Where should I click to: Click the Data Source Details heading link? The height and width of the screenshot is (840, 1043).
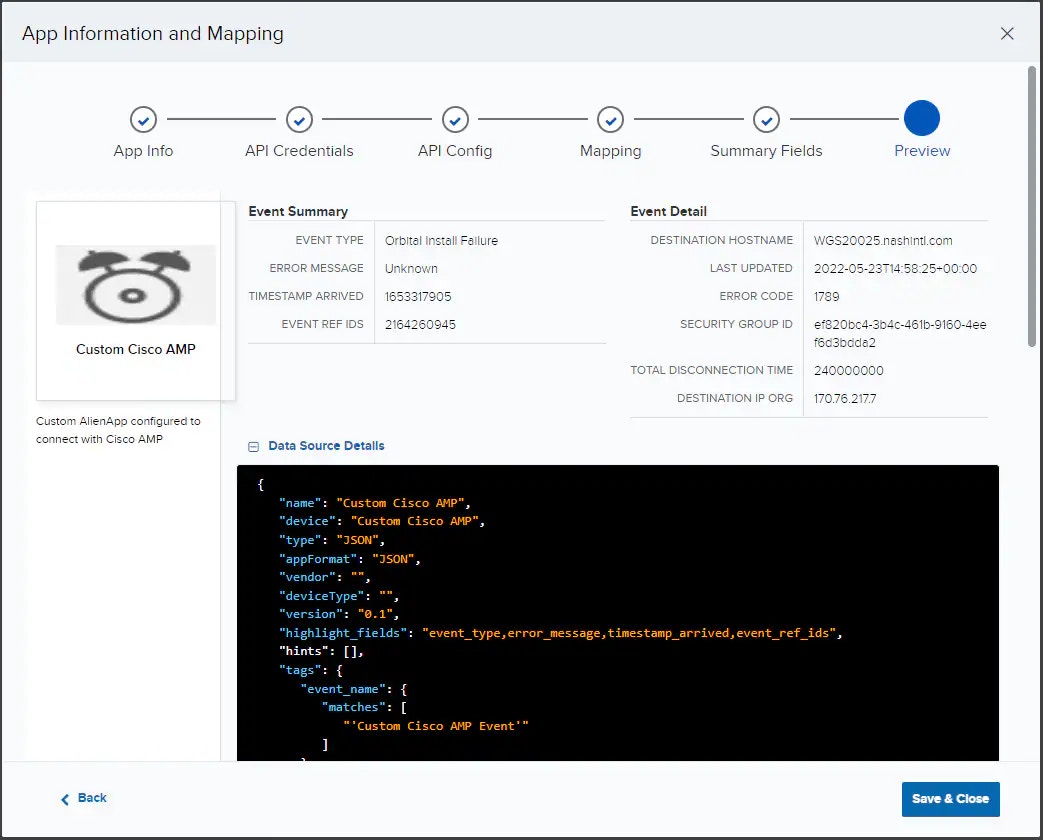(x=326, y=446)
